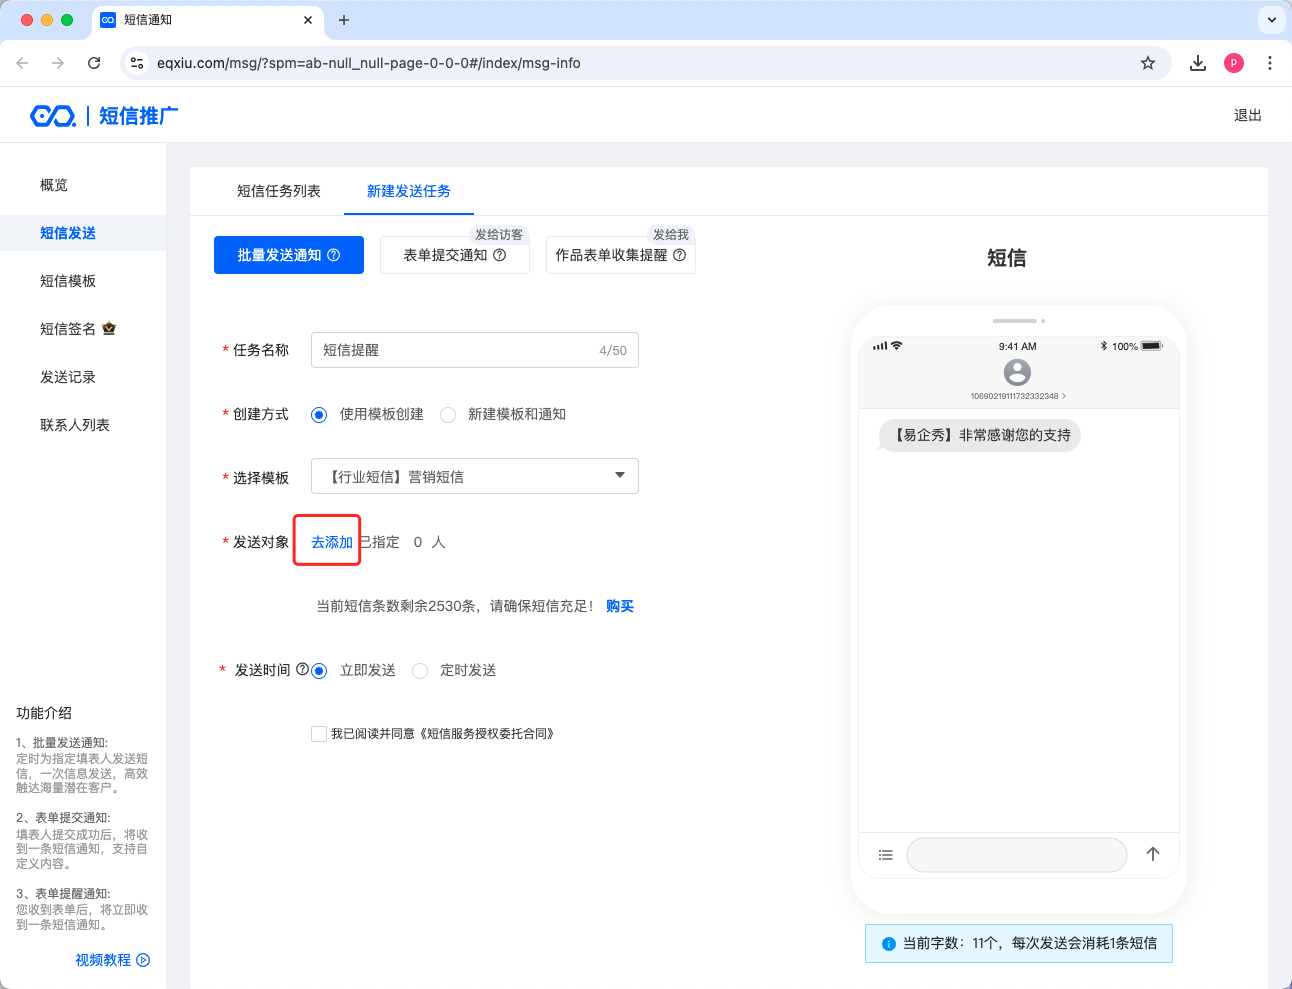Viewport: 1292px width, 989px height.
Task: Open the browser downloads icon
Action: coord(1197,63)
